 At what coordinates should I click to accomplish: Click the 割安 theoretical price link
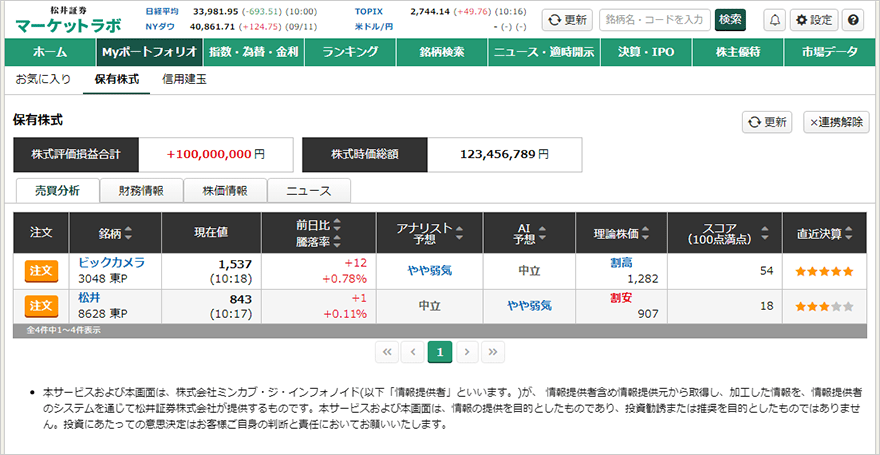click(621, 297)
